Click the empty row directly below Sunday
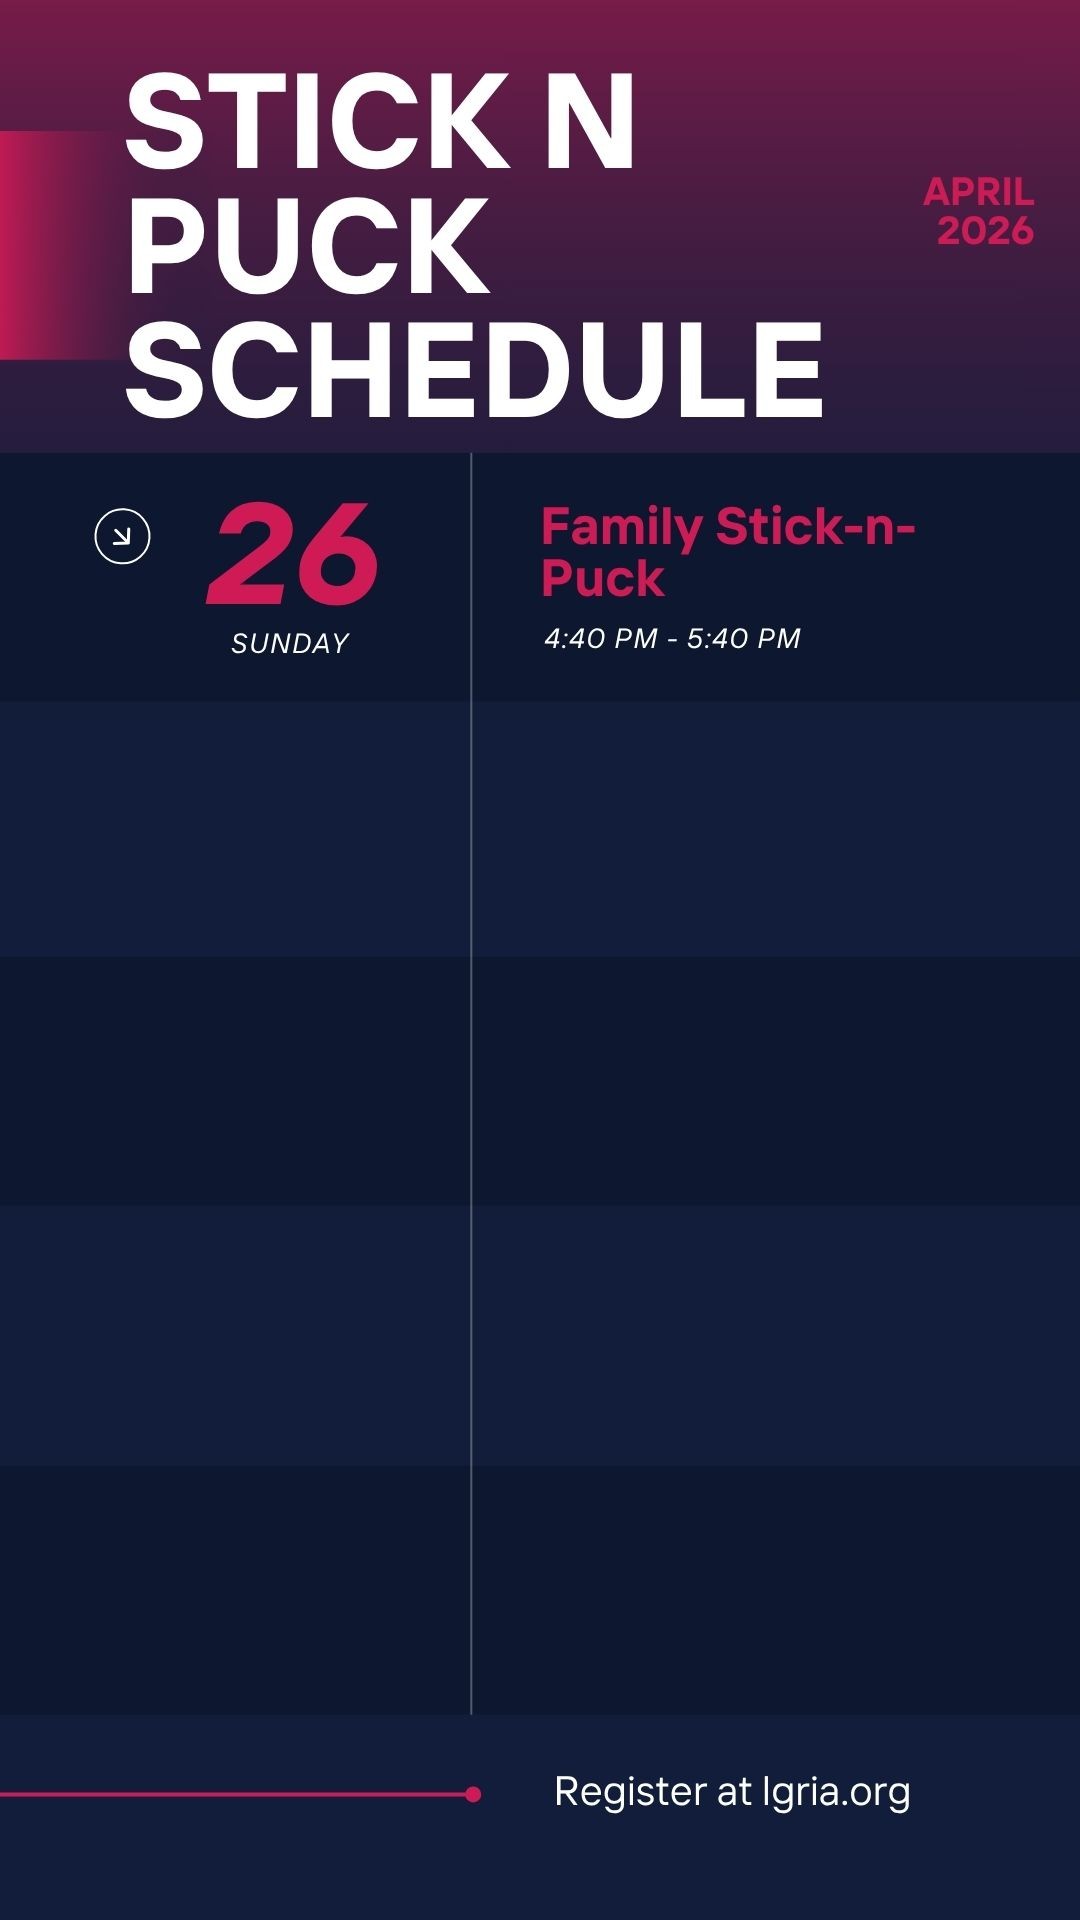This screenshot has height=1920, width=1080. pos(540,828)
